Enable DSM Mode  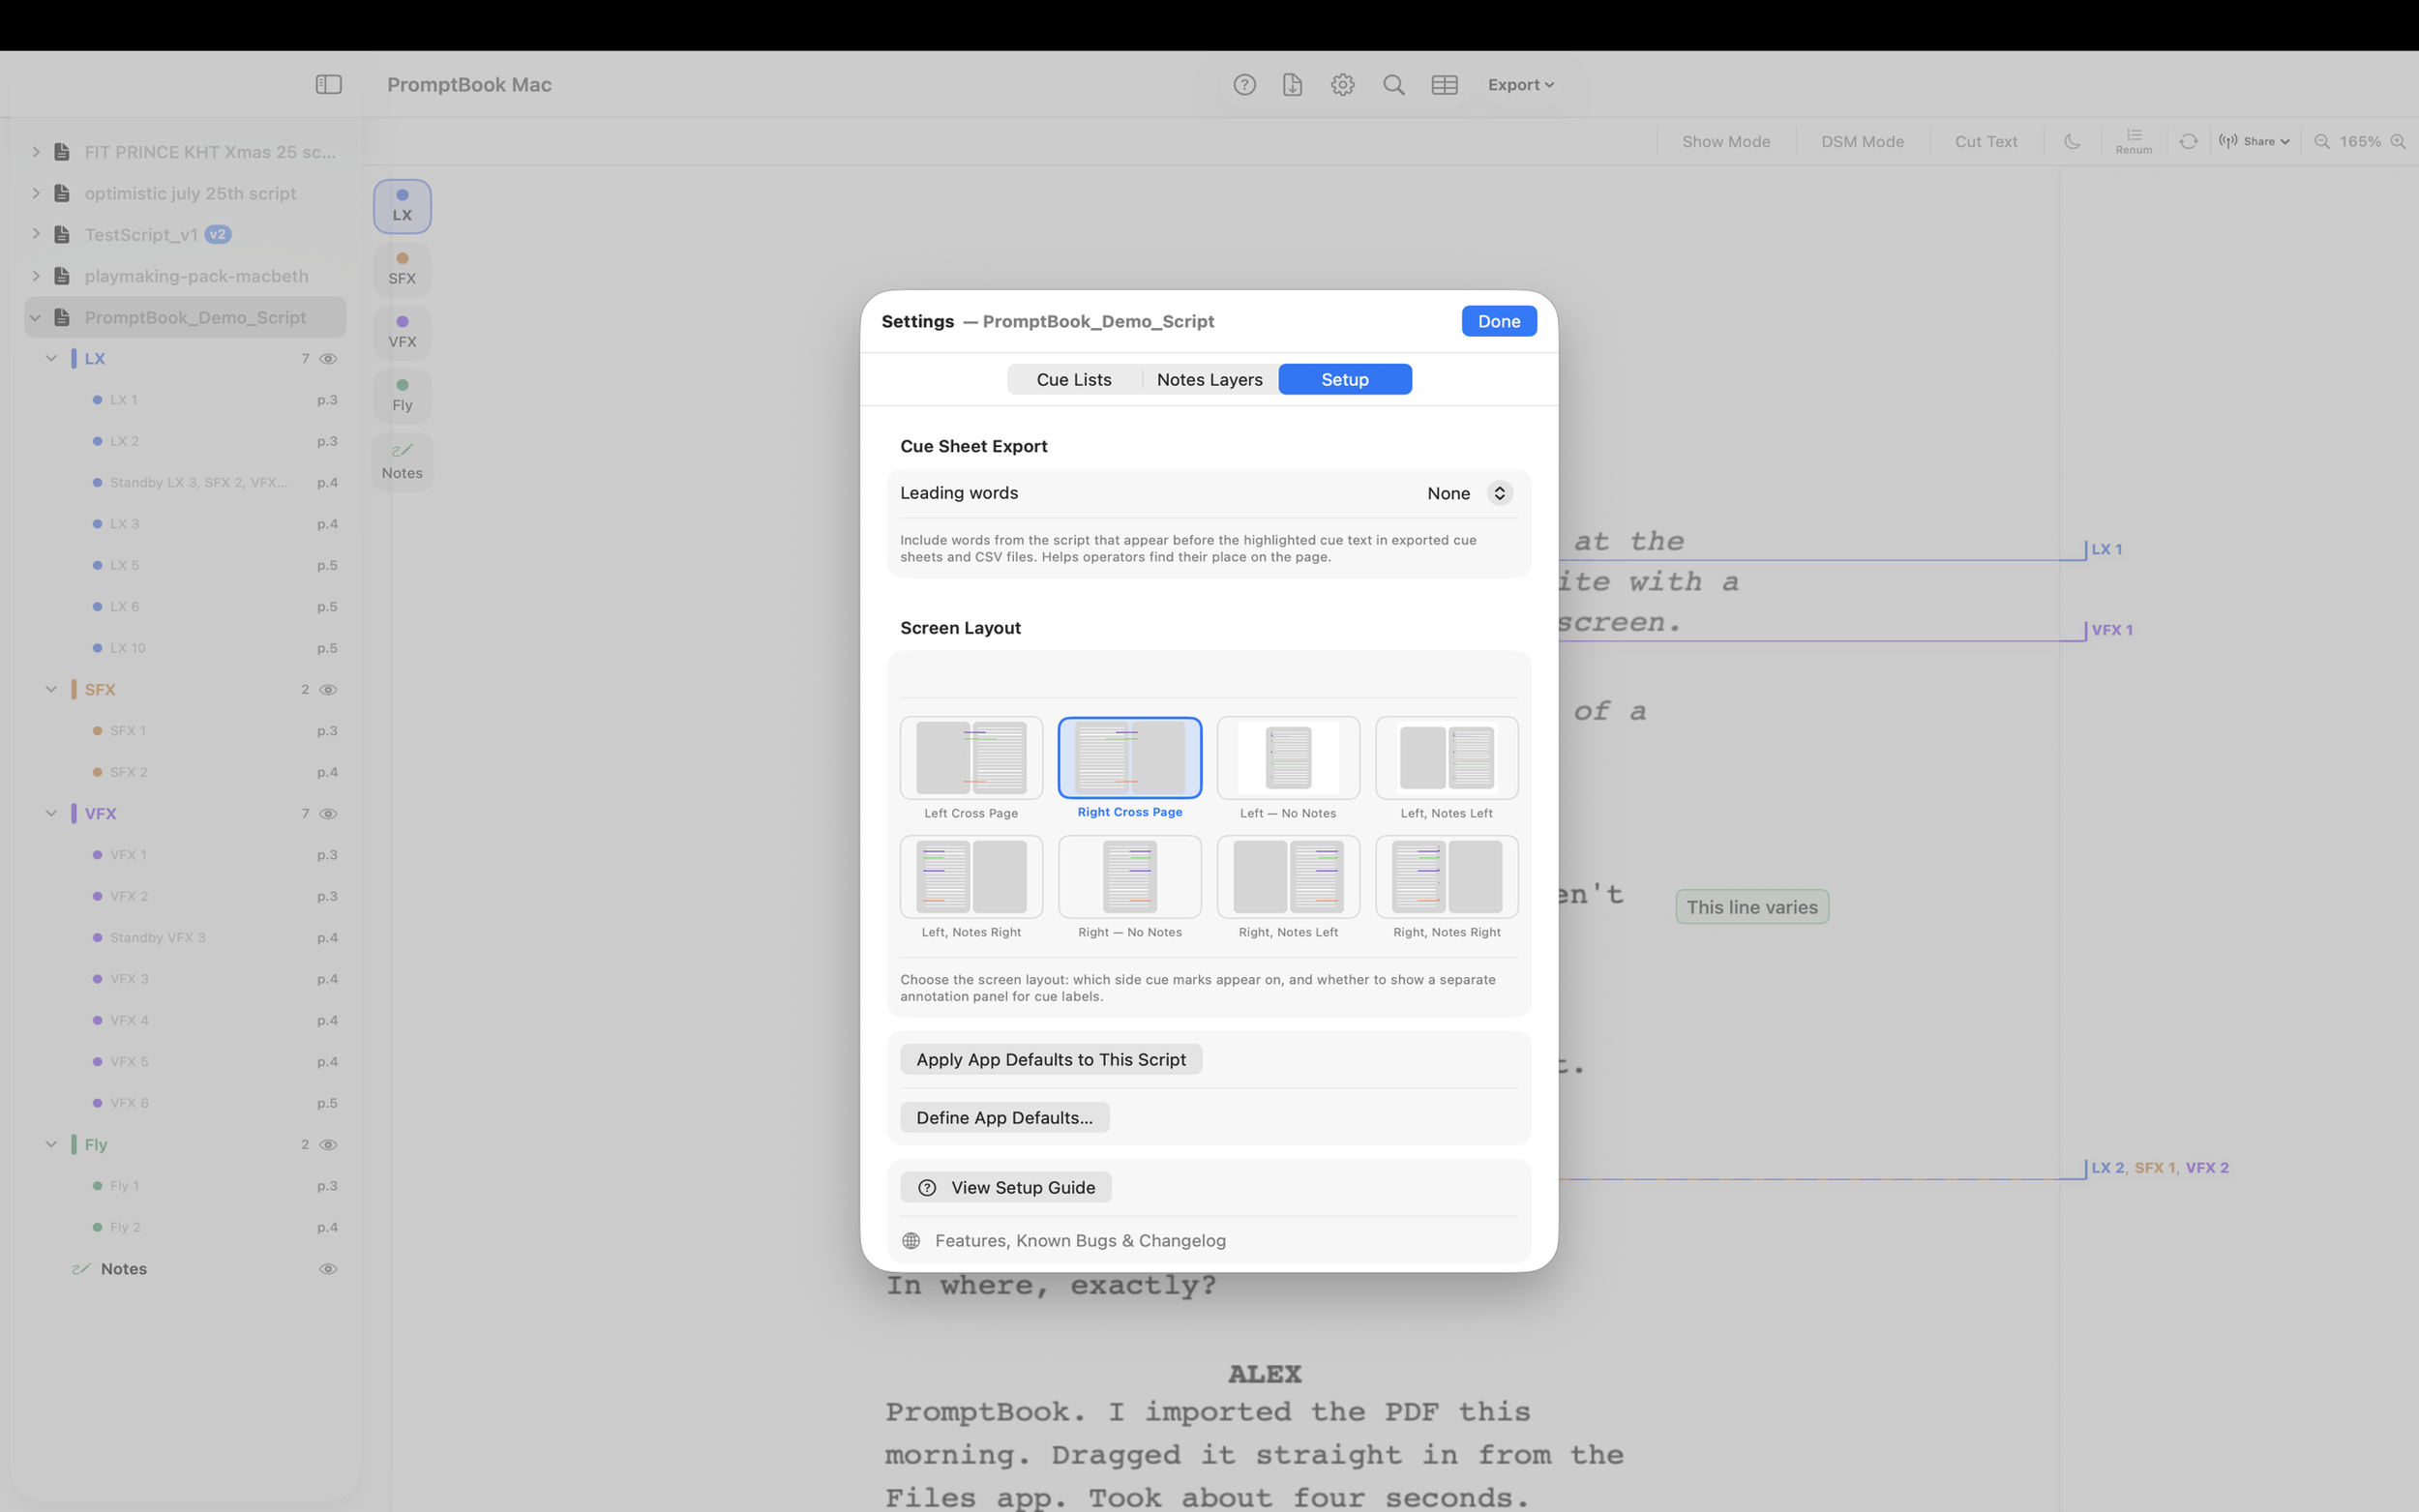[x=1861, y=142]
